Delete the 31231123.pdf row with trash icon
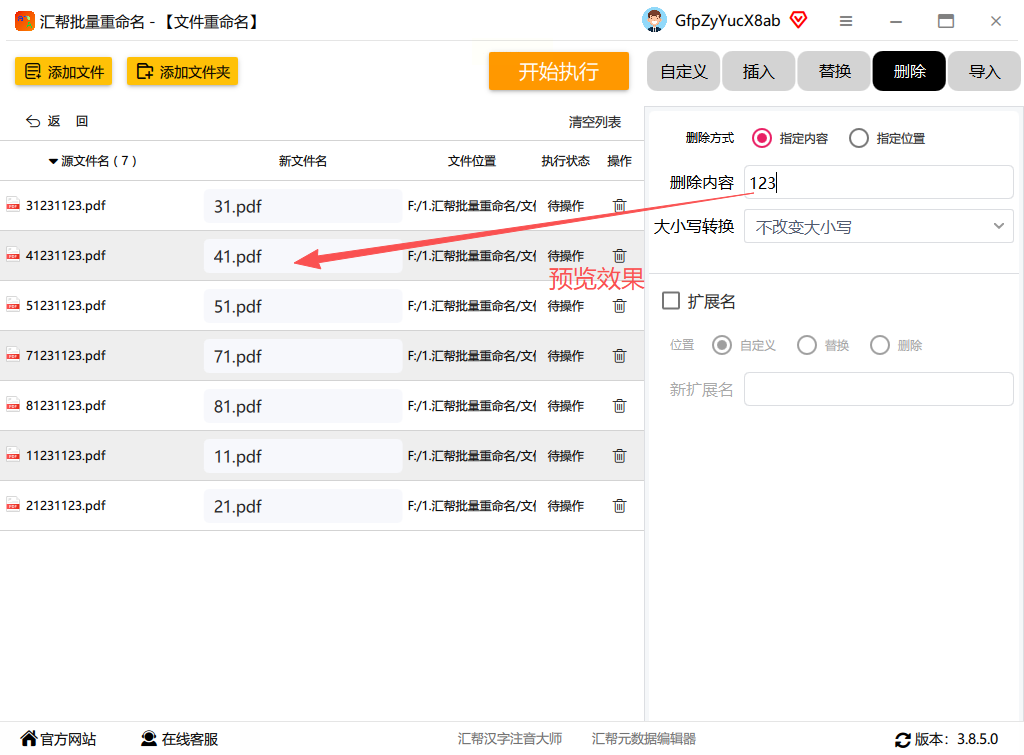The width and height of the screenshot is (1024, 755). pyautogui.click(x=619, y=206)
